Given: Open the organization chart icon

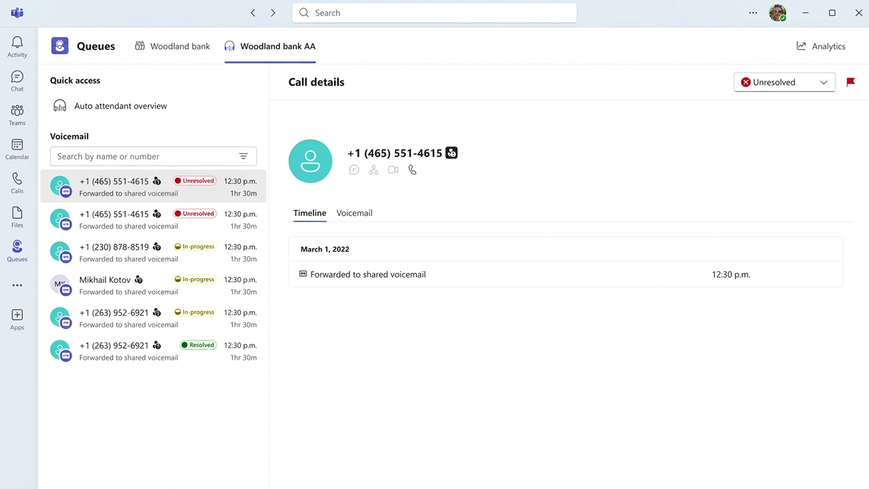Looking at the screenshot, I should click(x=374, y=170).
